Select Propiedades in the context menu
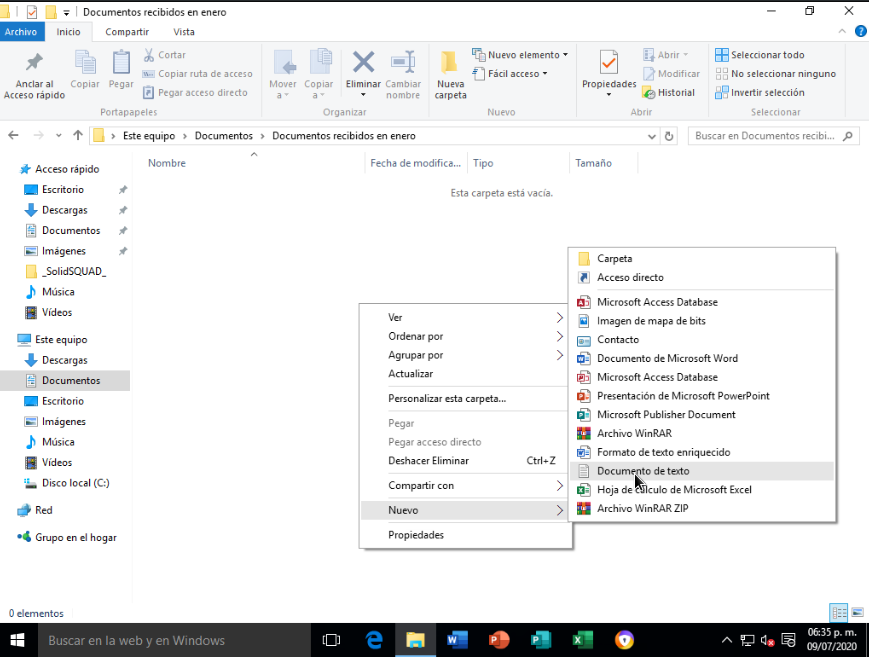Screen dimensions: 869x657 [415, 535]
